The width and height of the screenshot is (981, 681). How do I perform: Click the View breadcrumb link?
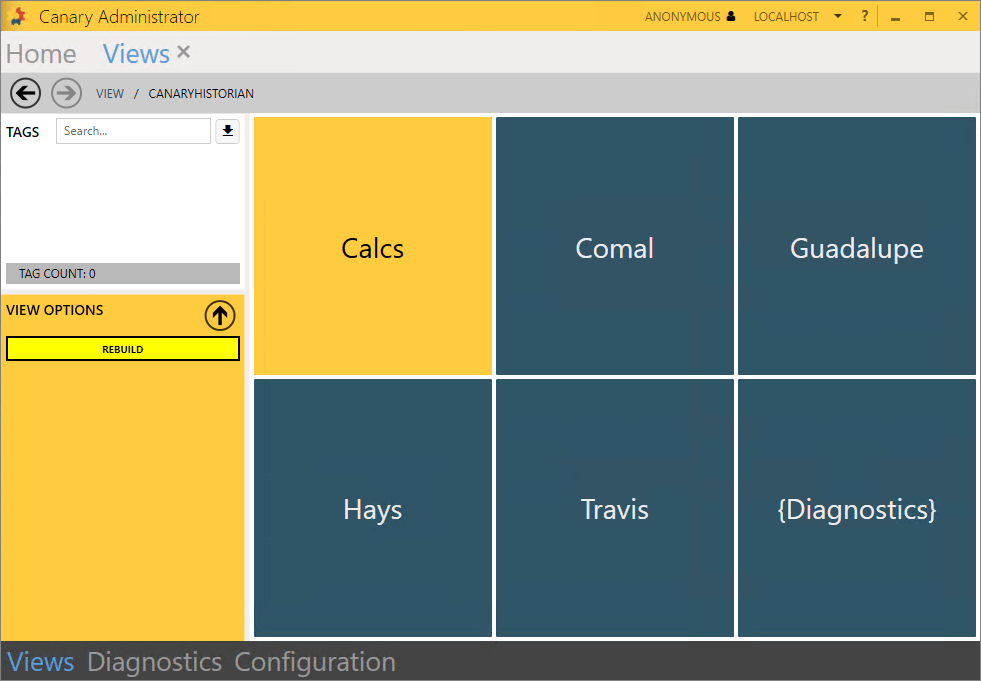110,94
